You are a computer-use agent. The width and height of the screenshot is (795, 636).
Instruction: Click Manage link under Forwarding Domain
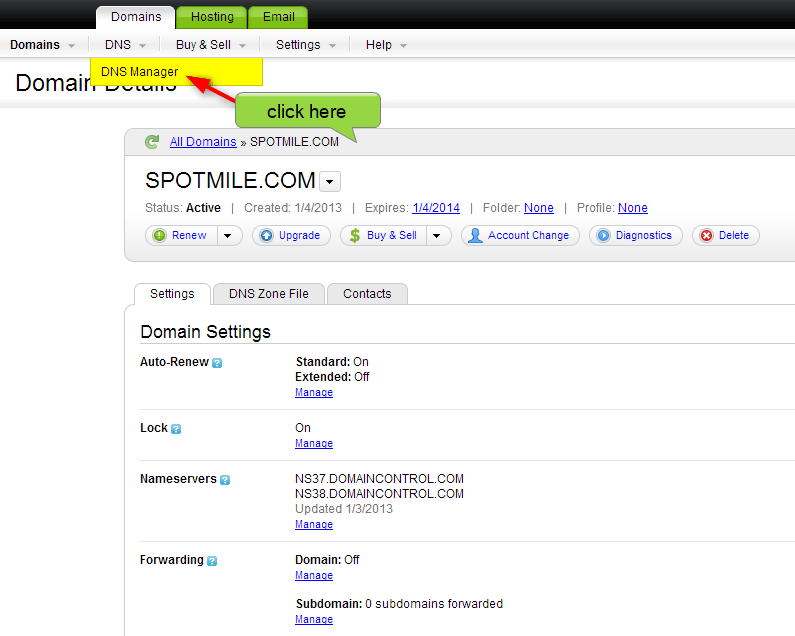click(314, 576)
